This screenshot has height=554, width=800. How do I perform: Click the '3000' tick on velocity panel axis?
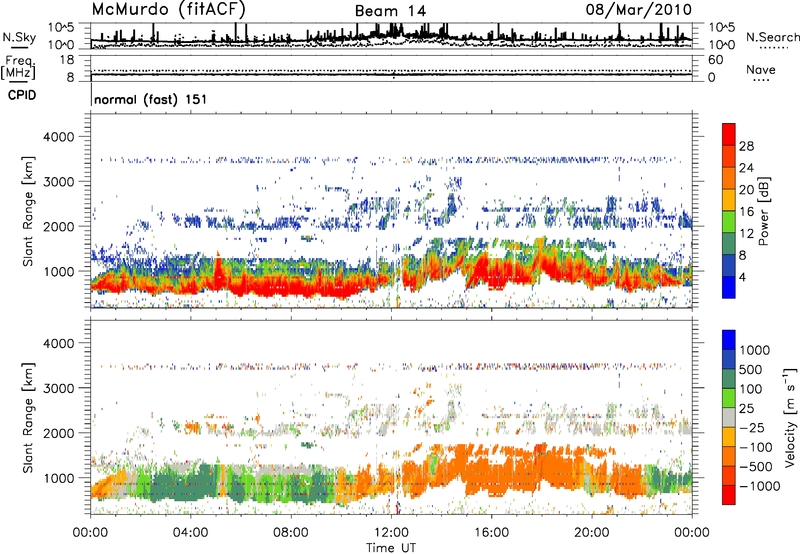pyautogui.click(x=59, y=388)
